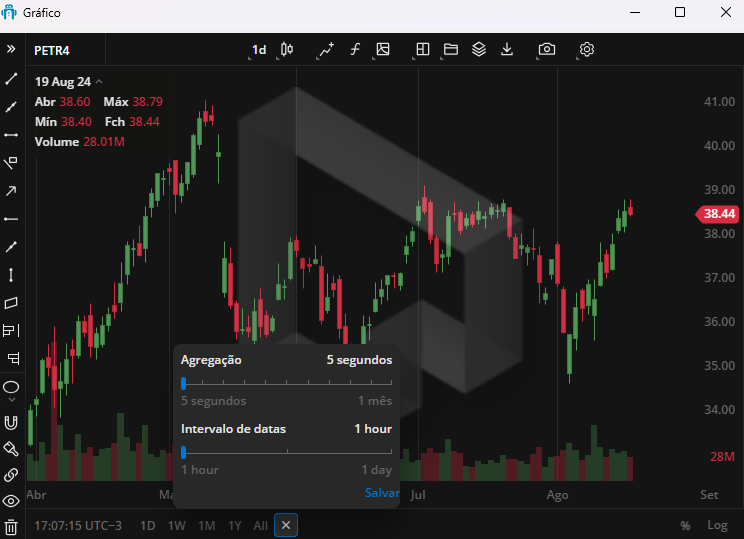Viewport: 744px width, 539px height.
Task: Open the candlestick chart type menu
Action: (287, 49)
